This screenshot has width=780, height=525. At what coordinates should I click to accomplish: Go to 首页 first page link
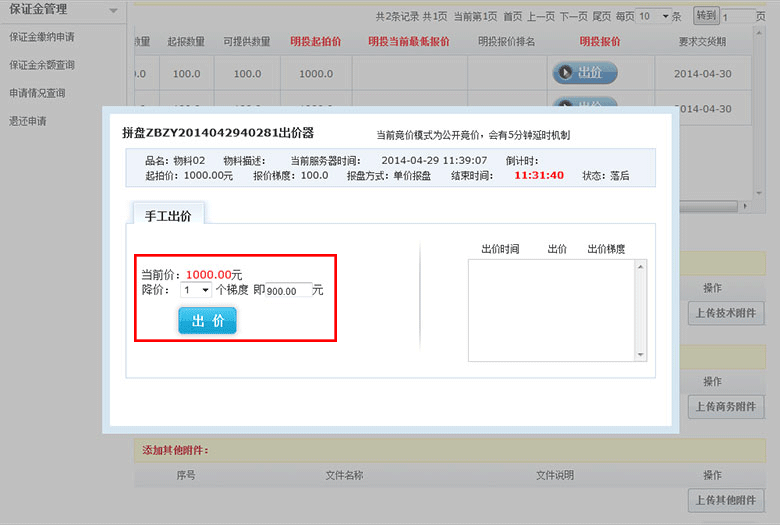coord(512,17)
